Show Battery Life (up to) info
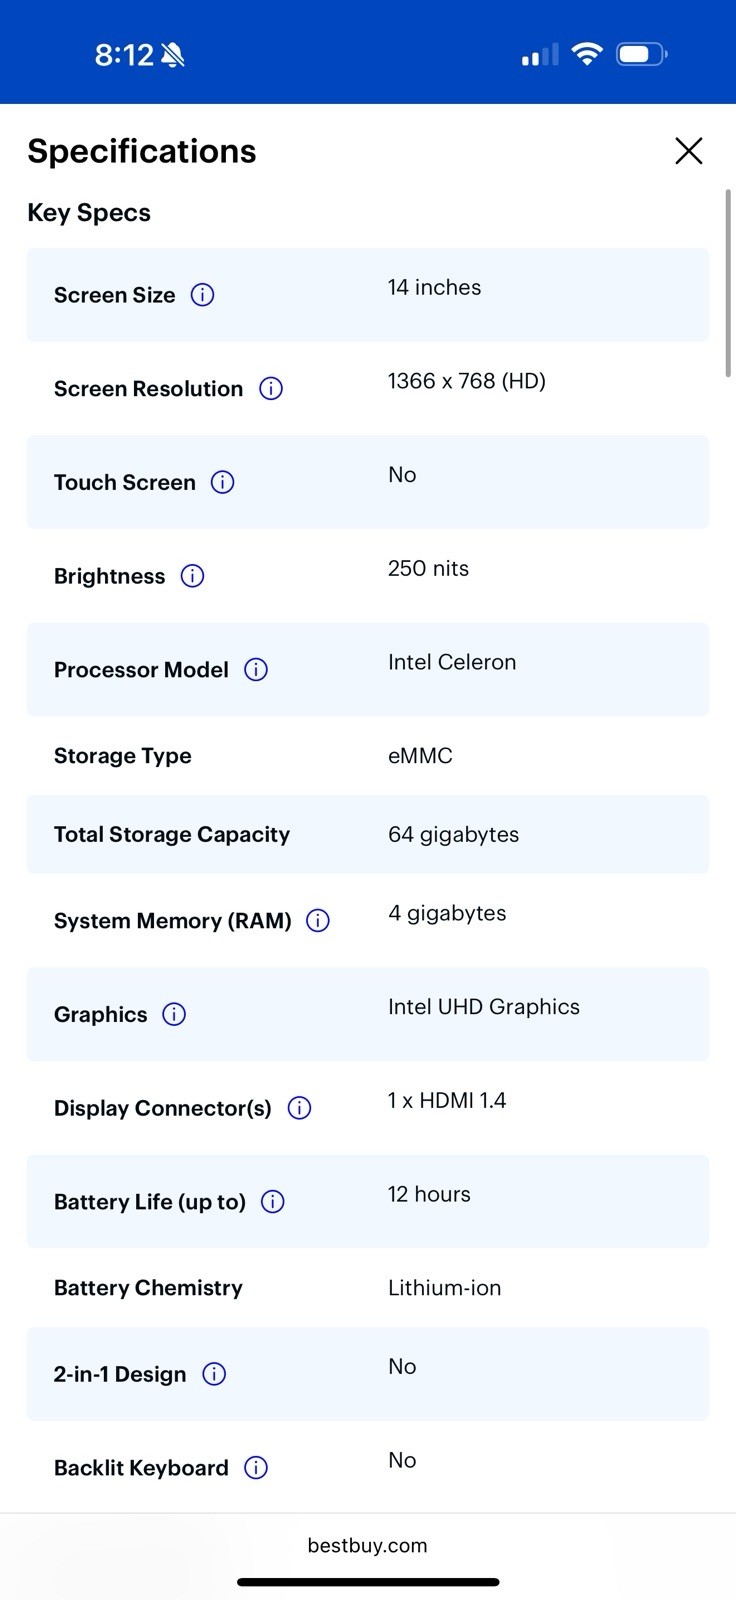Image resolution: width=736 pixels, height=1600 pixels. pyautogui.click(x=272, y=1202)
